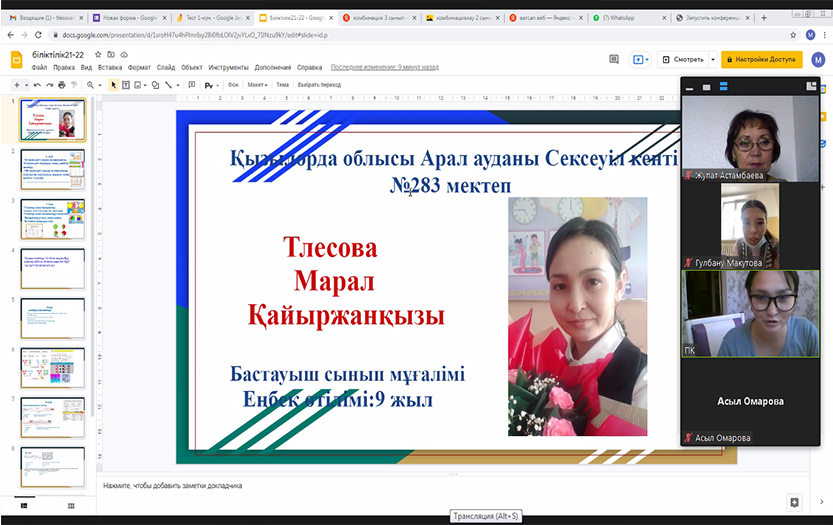Click the print icon
Image resolution: width=833 pixels, height=525 pixels.
click(x=62, y=85)
